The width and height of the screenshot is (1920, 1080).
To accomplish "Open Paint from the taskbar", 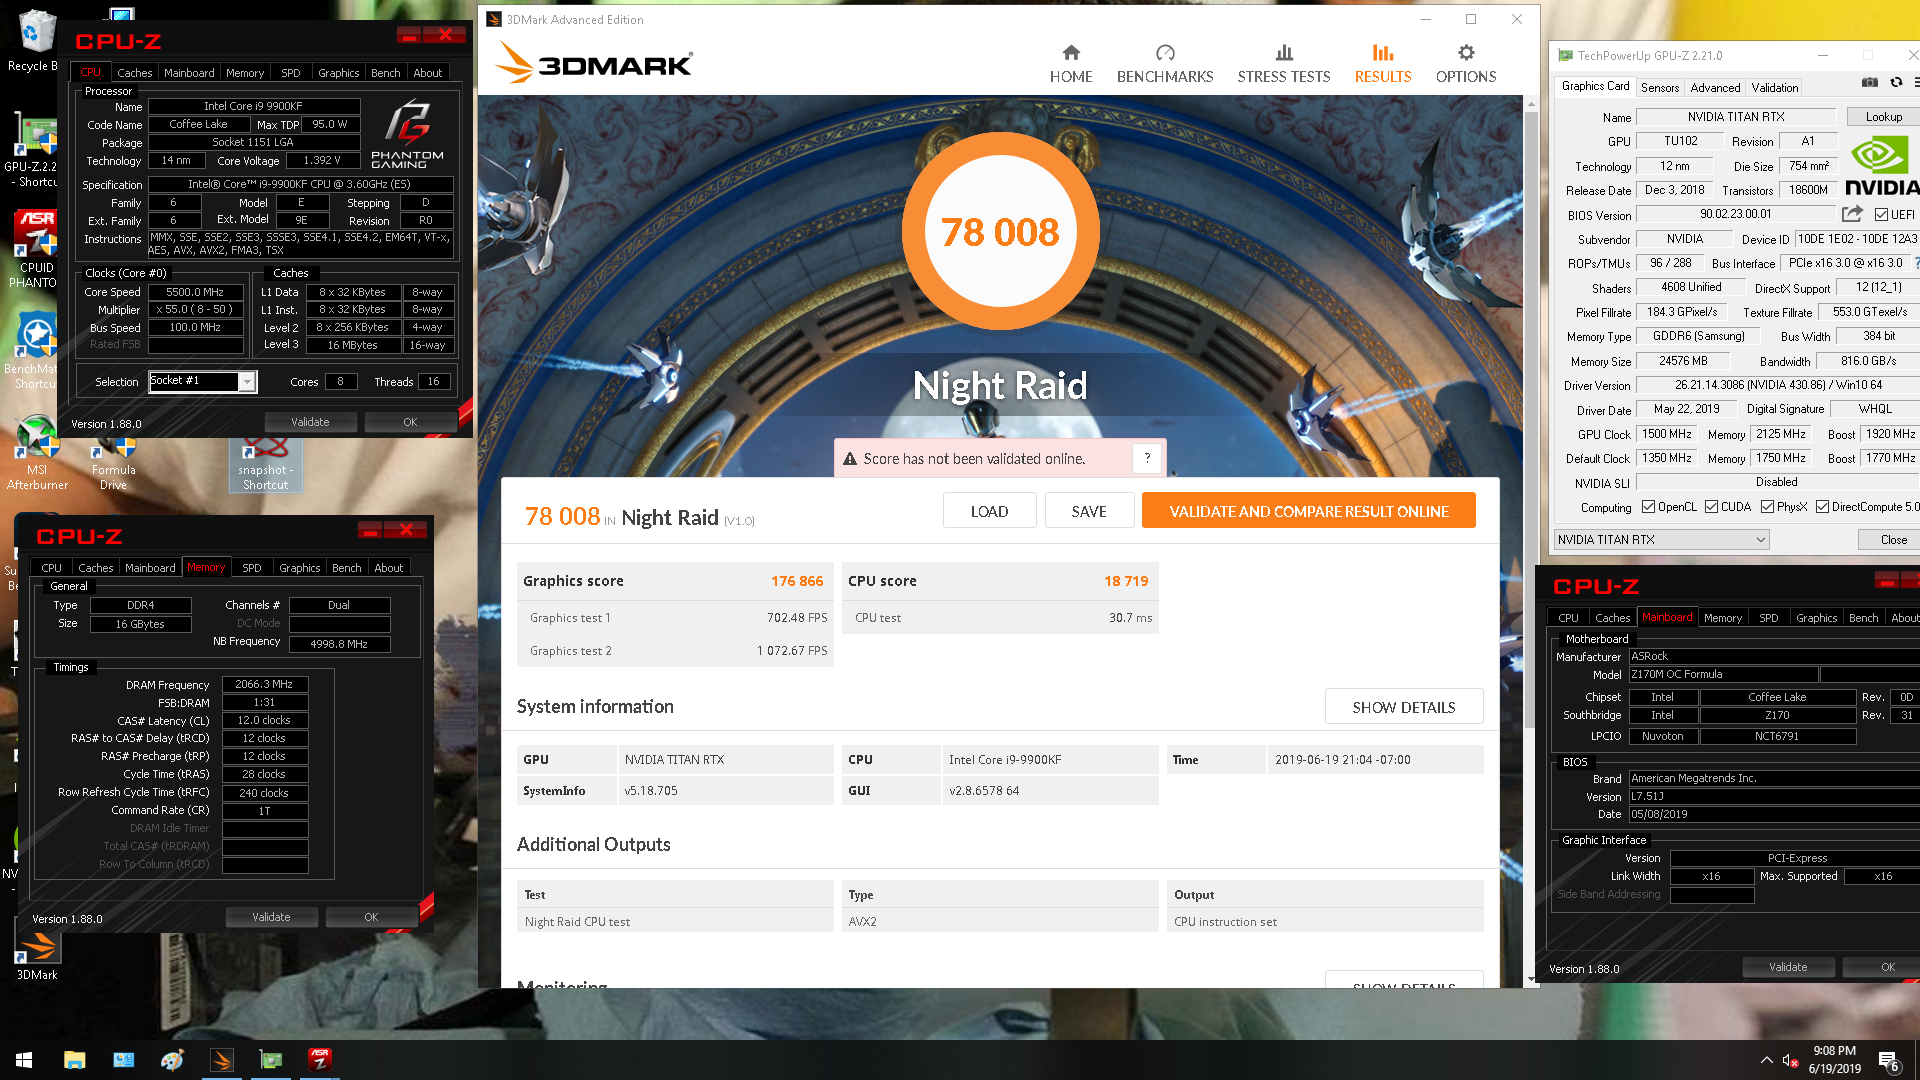I will pos(173,1059).
